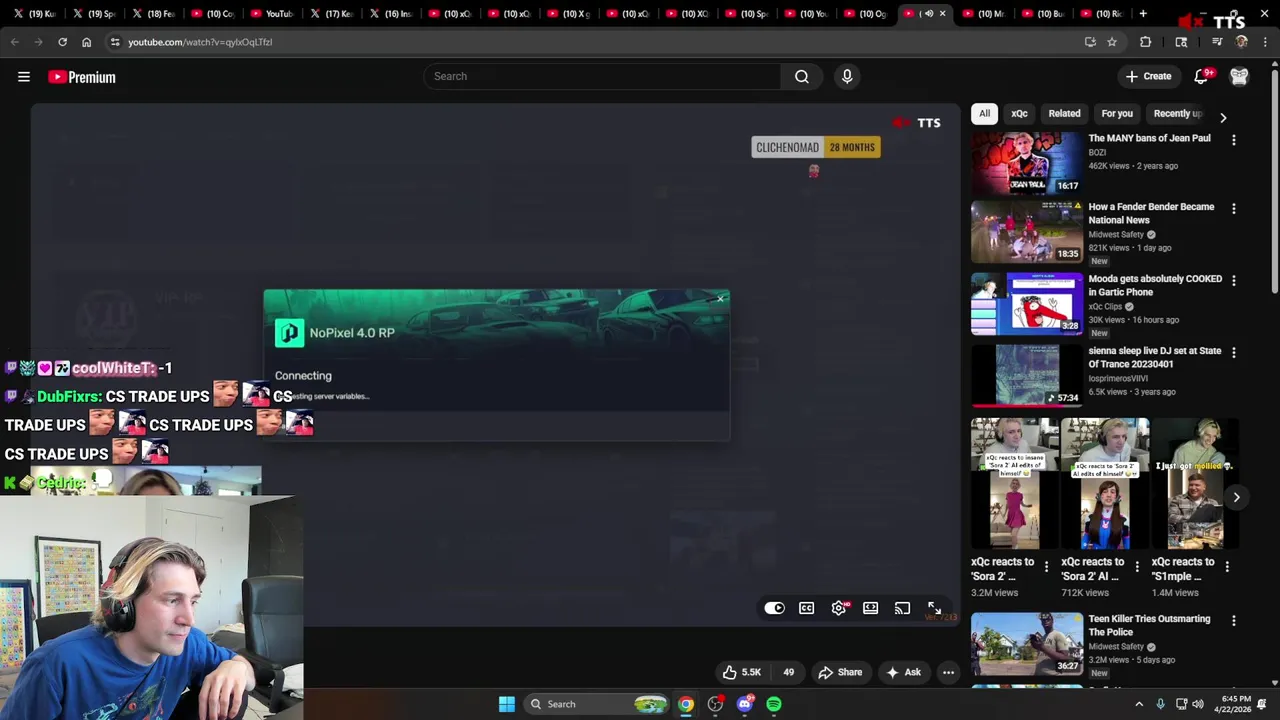This screenshot has height=720, width=1280.
Task: Select the Related filter chip
Action: [1064, 113]
